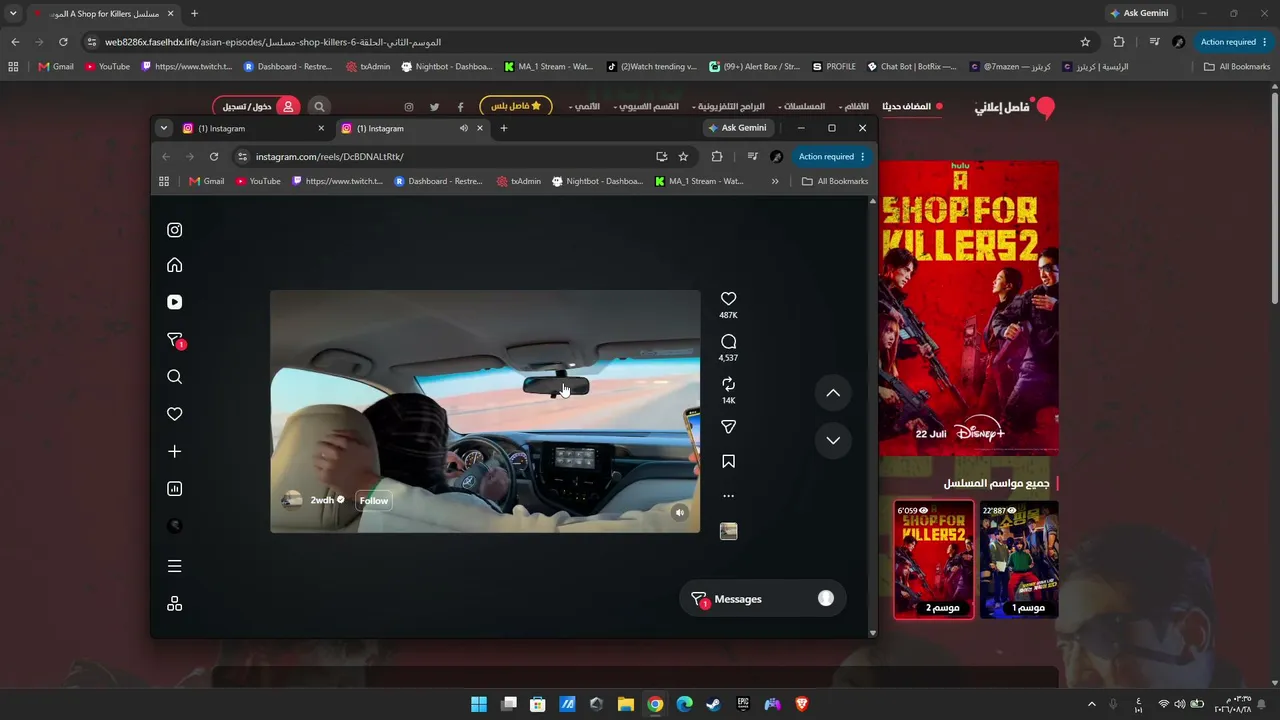Open Reels from the Instagram sidebar
The width and height of the screenshot is (1280, 720).
(174, 302)
